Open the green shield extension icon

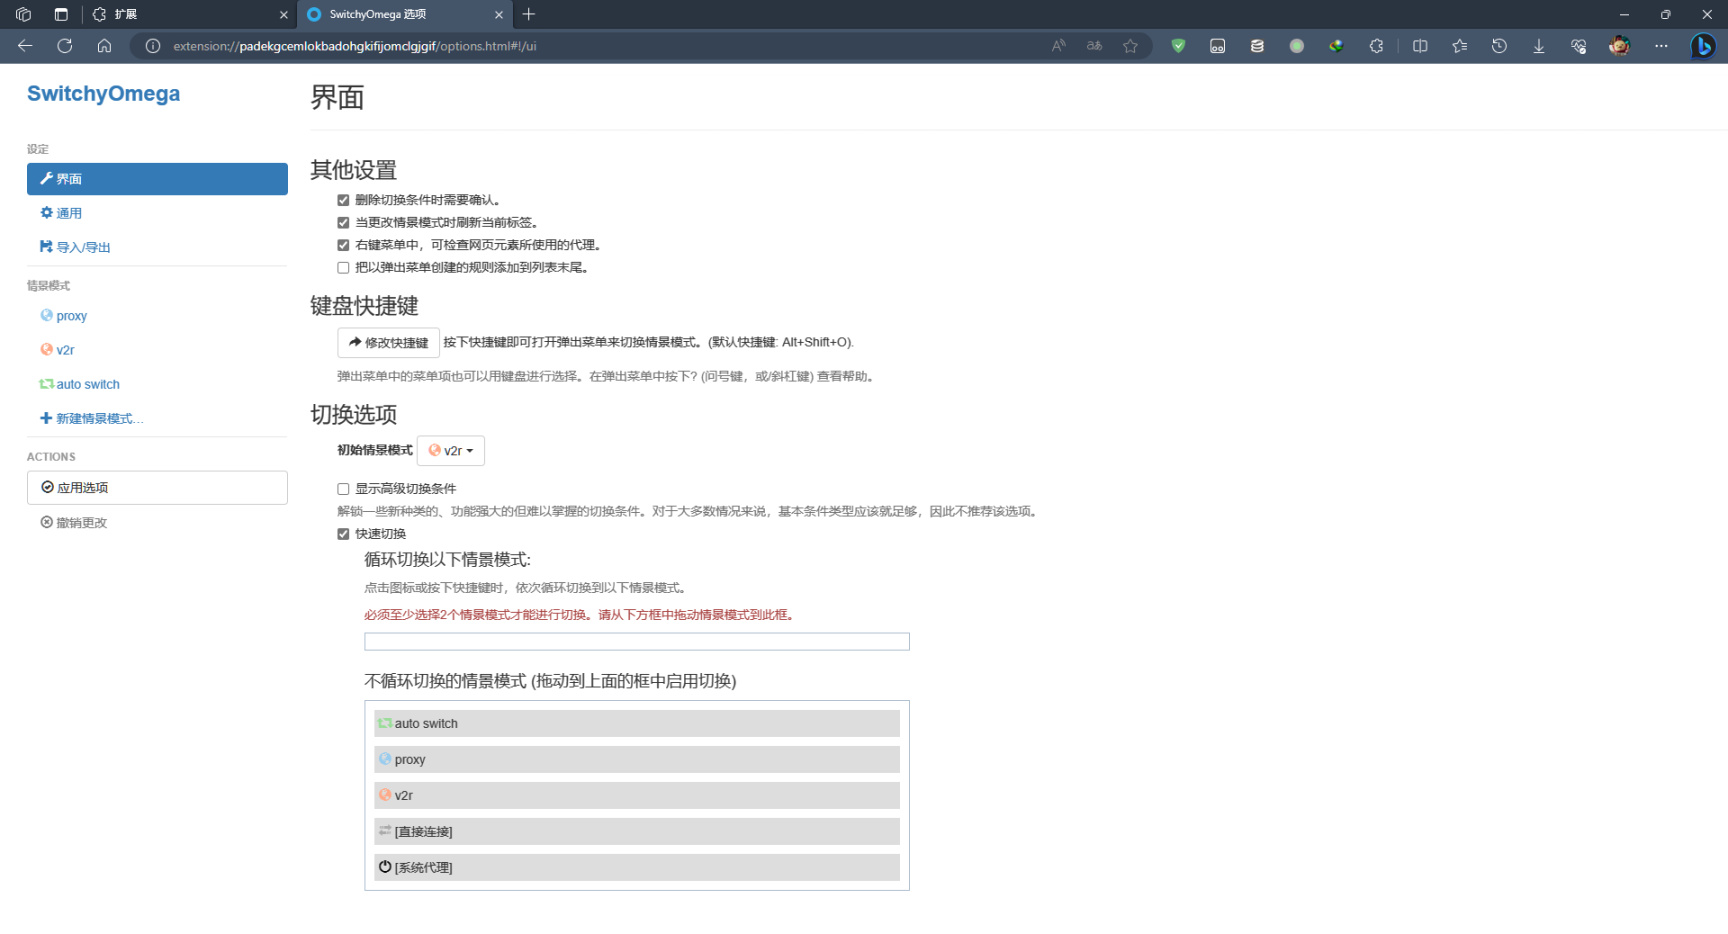(x=1179, y=46)
